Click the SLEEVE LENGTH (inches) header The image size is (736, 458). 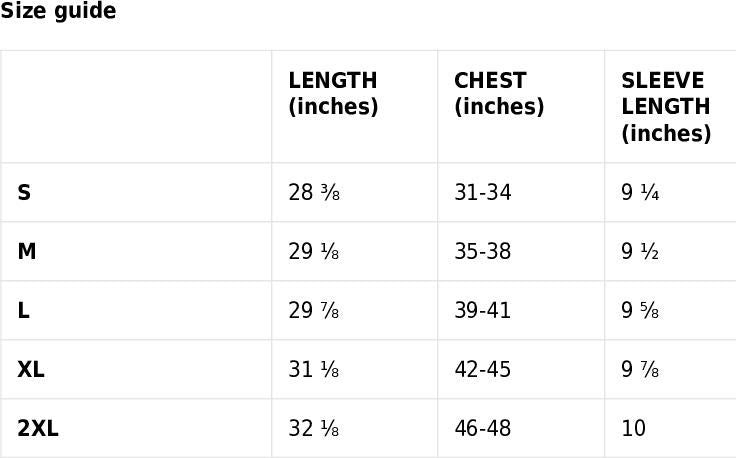point(665,107)
